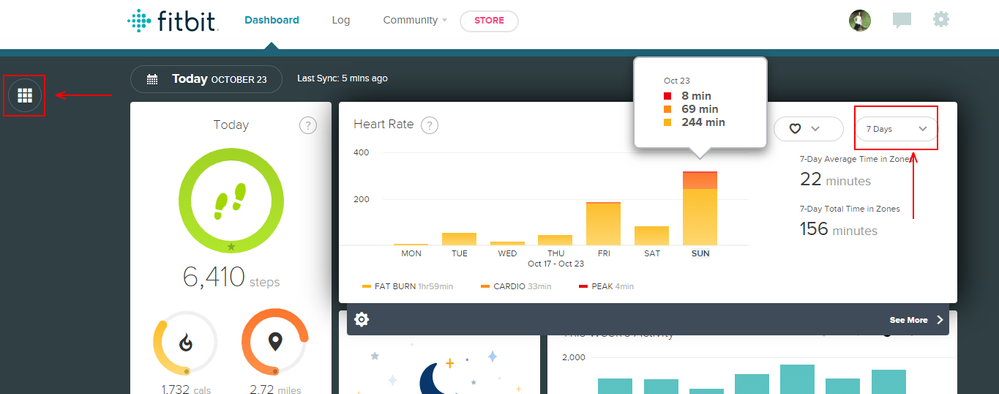This screenshot has width=999, height=394.
Task: Click the calendar icon beside Today
Action: (152, 80)
